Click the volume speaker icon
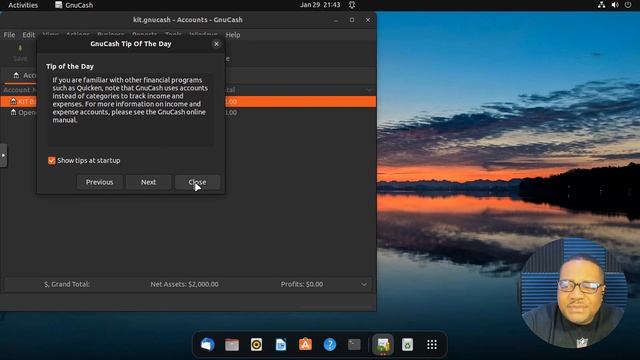 pos(615,5)
